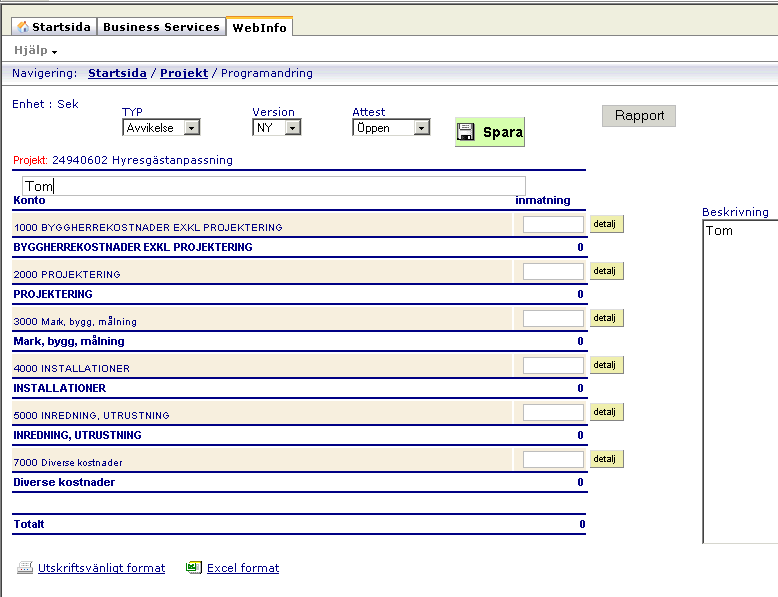Open the Startsida tab
This screenshot has width=778, height=597.
[54, 27]
